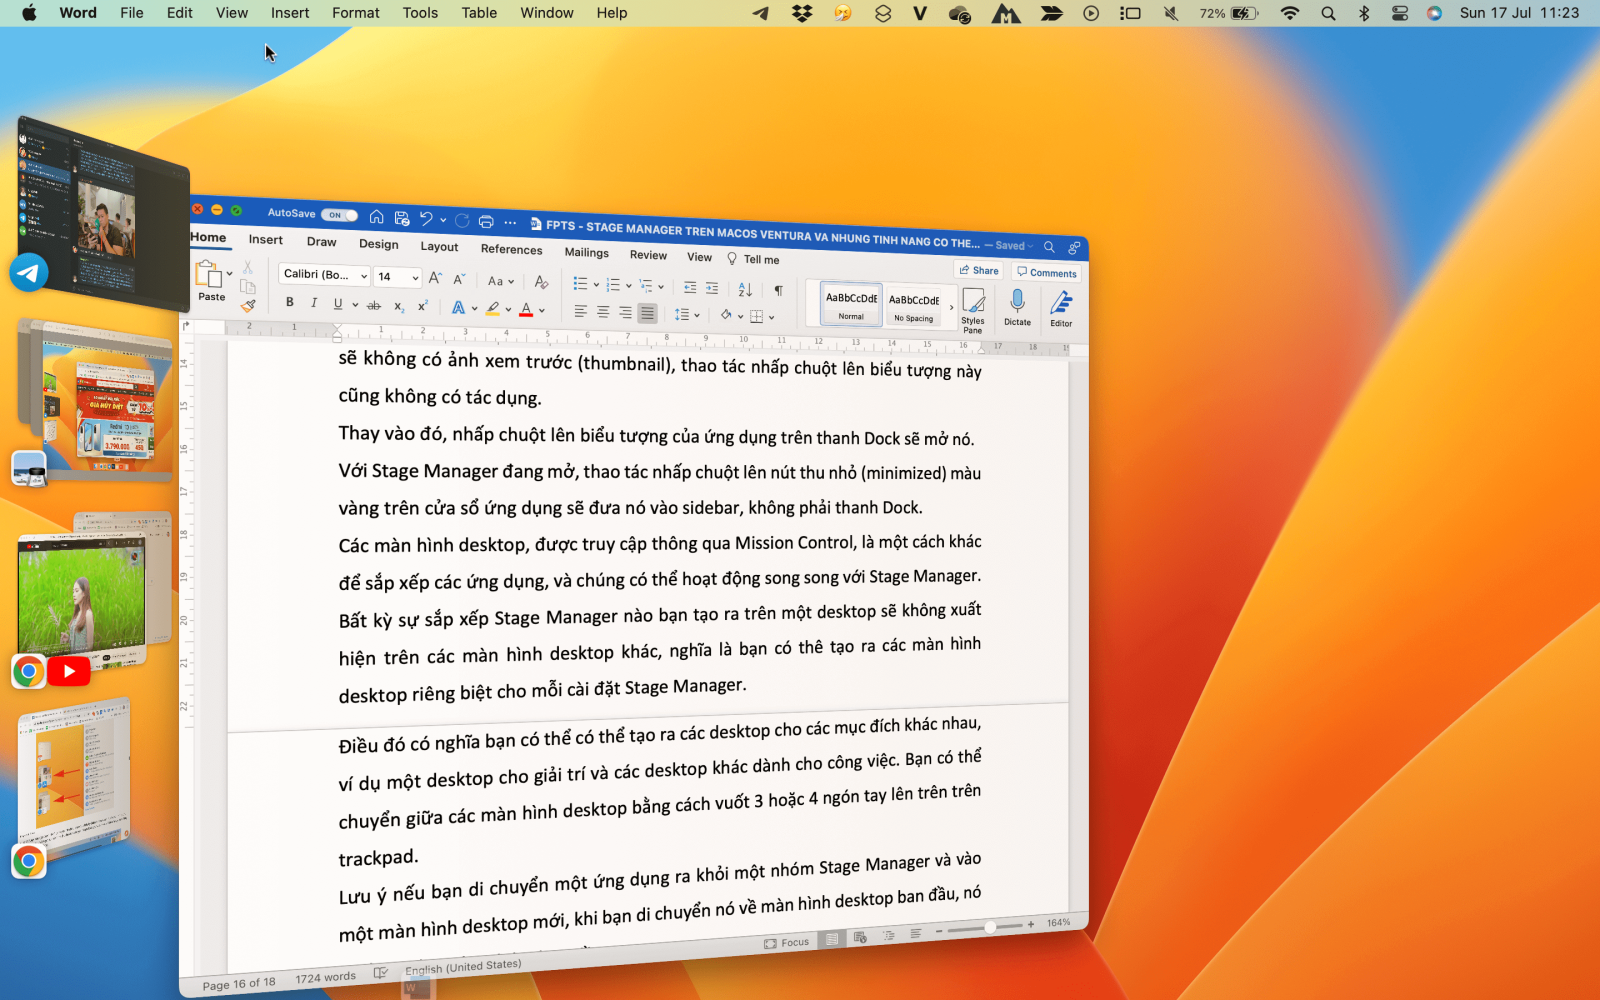This screenshot has width=1600, height=1000.
Task: Open the Window menu in the menu bar
Action: coord(546,13)
